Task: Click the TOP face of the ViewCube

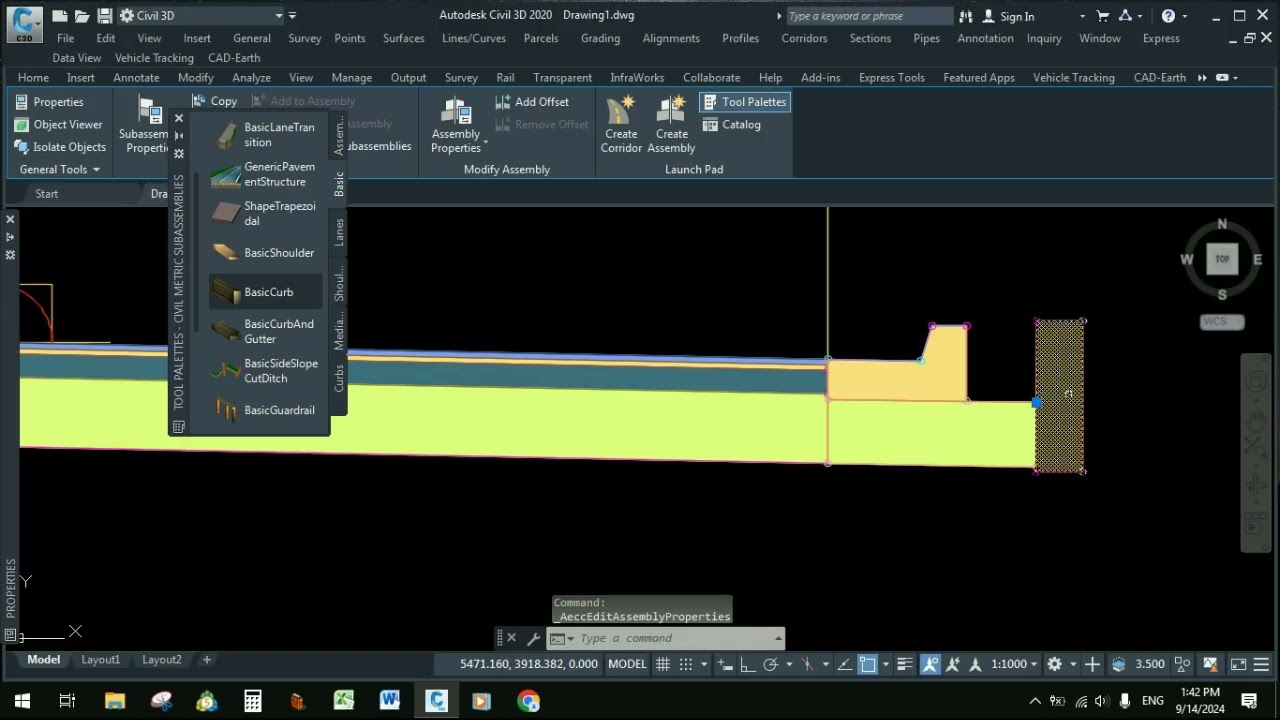Action: [x=1222, y=259]
